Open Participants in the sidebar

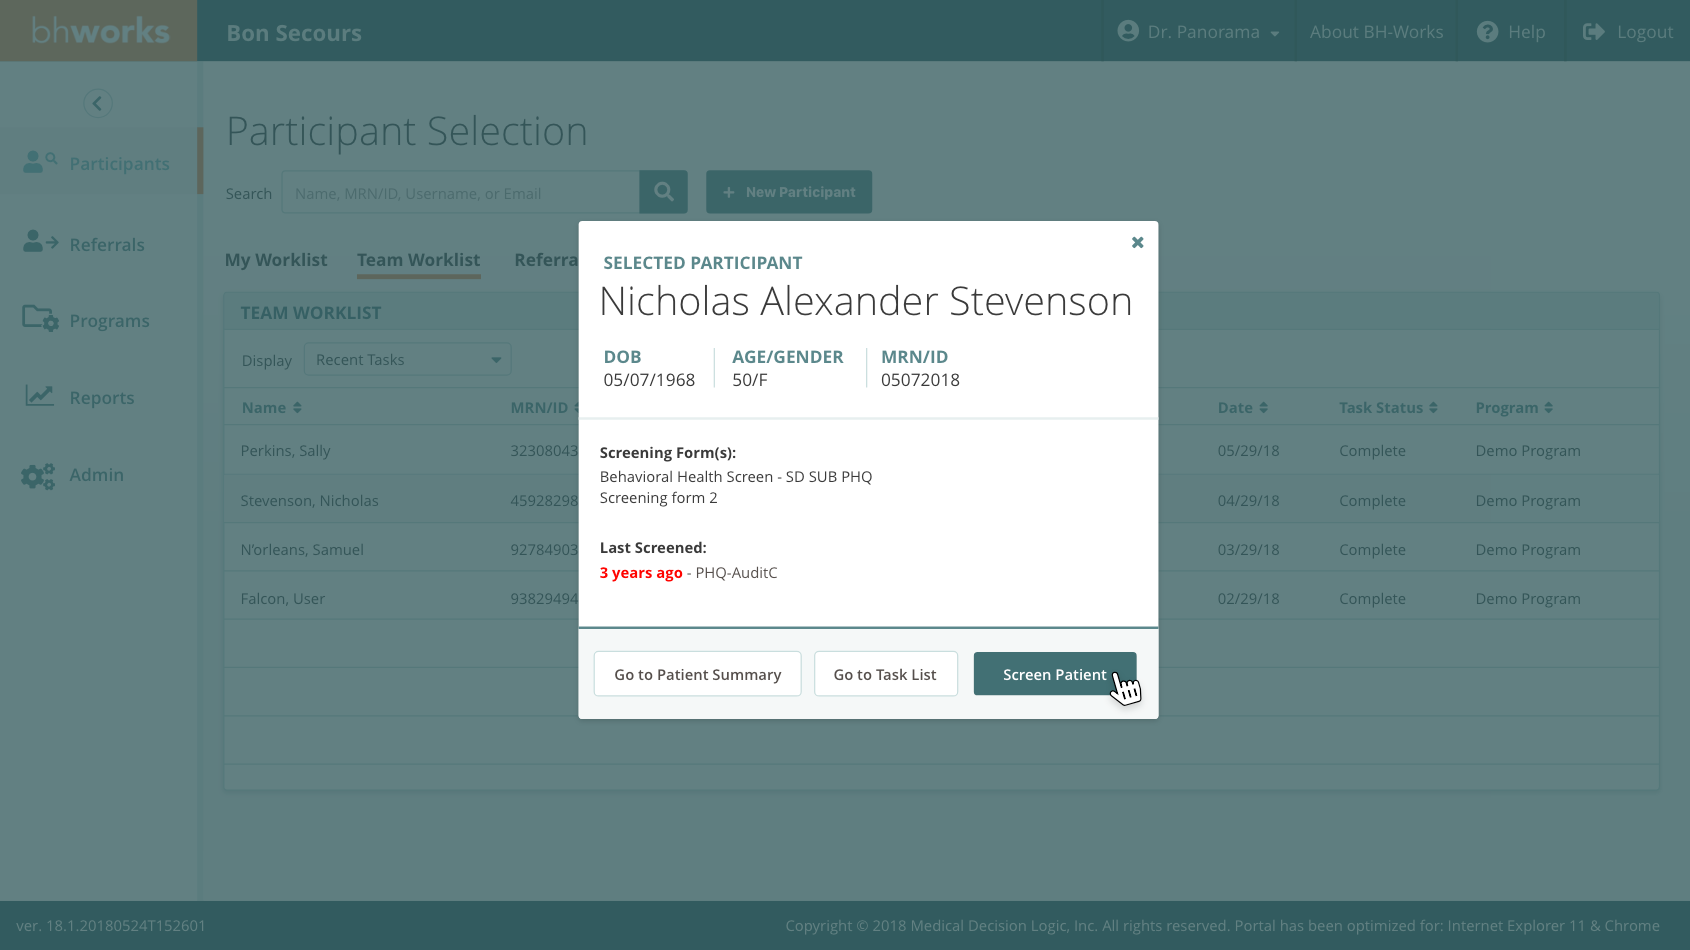pyautogui.click(x=97, y=163)
